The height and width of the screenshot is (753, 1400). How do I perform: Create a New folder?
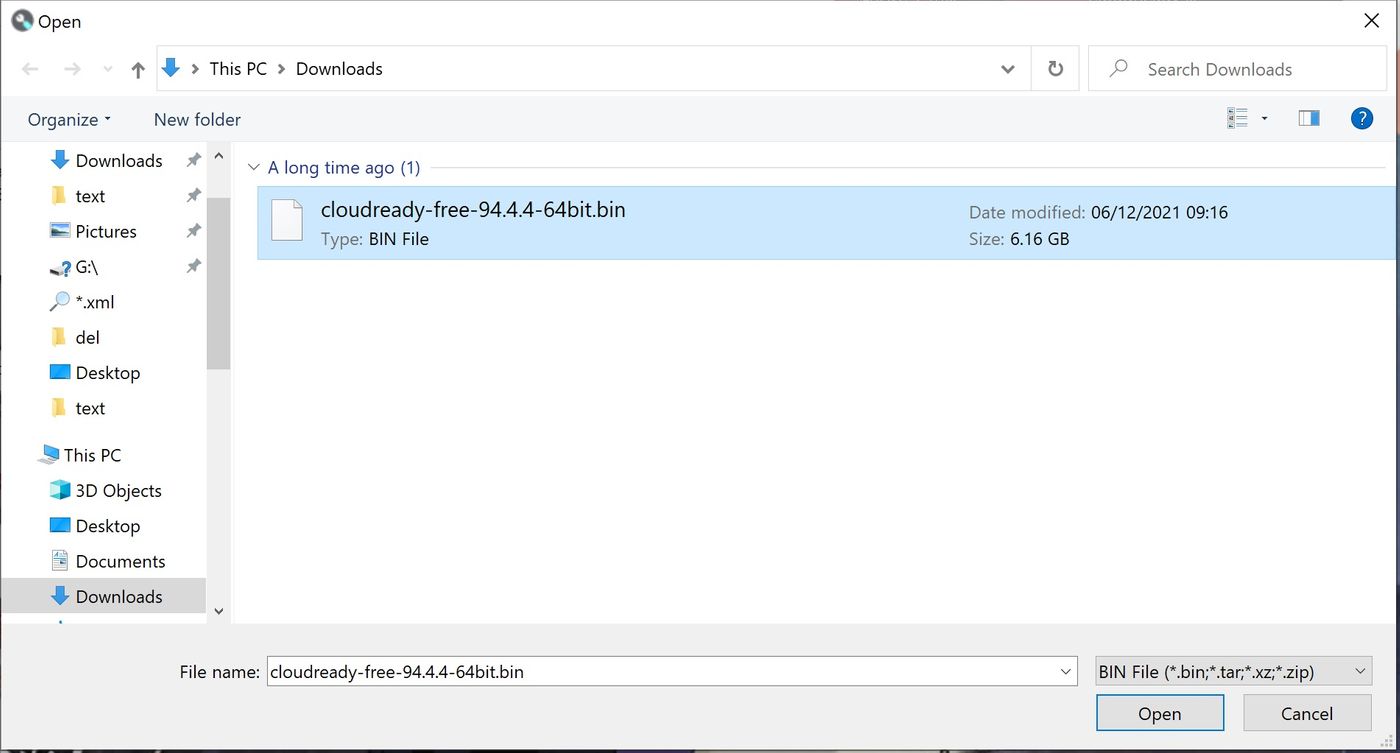(x=197, y=120)
